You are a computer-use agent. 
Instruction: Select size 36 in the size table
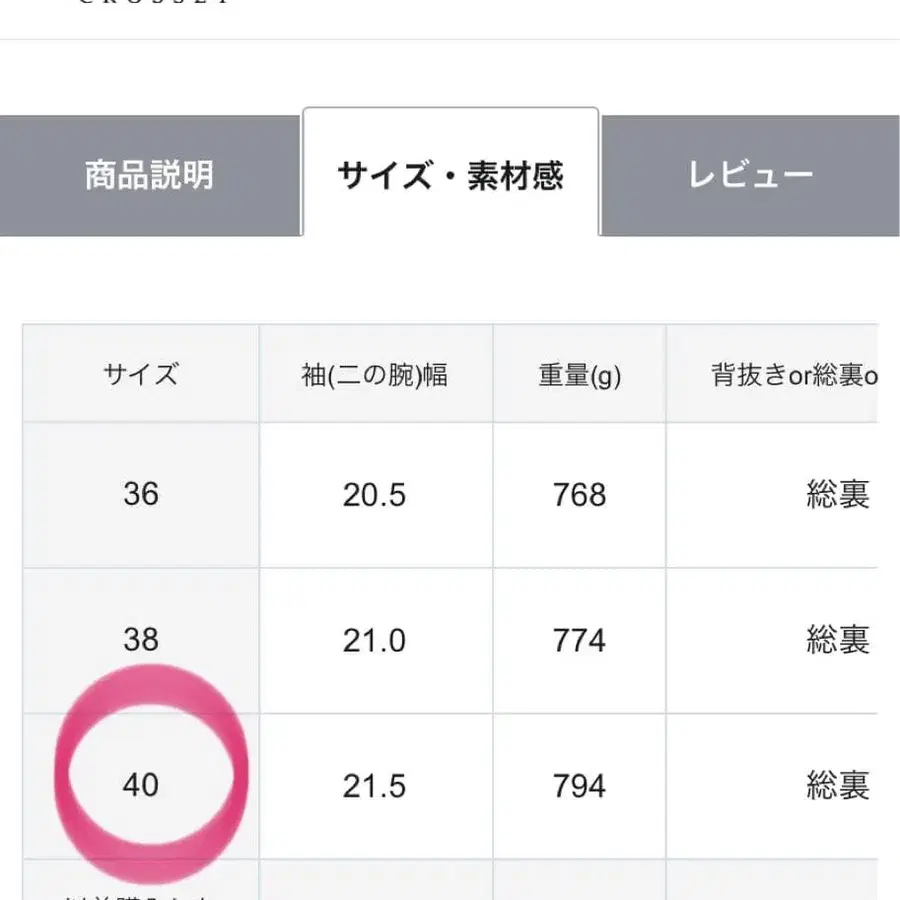click(x=141, y=494)
